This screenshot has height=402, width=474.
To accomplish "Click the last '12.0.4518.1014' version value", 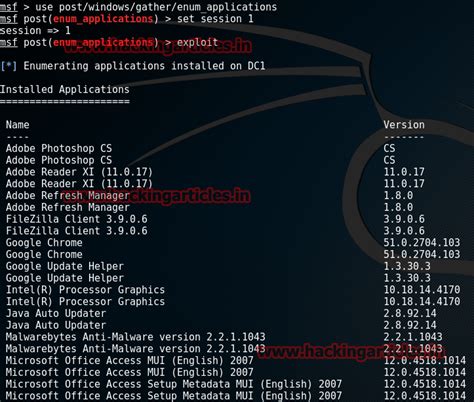I will 425,396.
